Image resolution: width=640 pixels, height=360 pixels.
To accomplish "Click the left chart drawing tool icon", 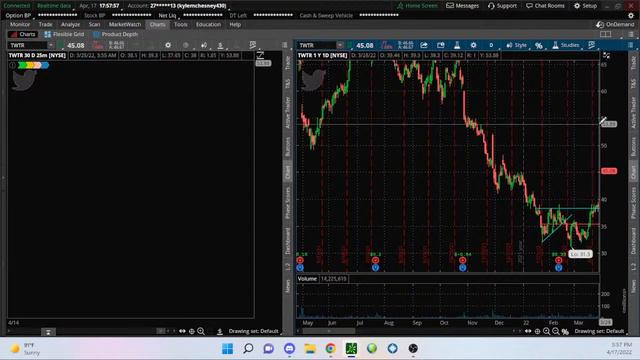I will click(260, 55).
